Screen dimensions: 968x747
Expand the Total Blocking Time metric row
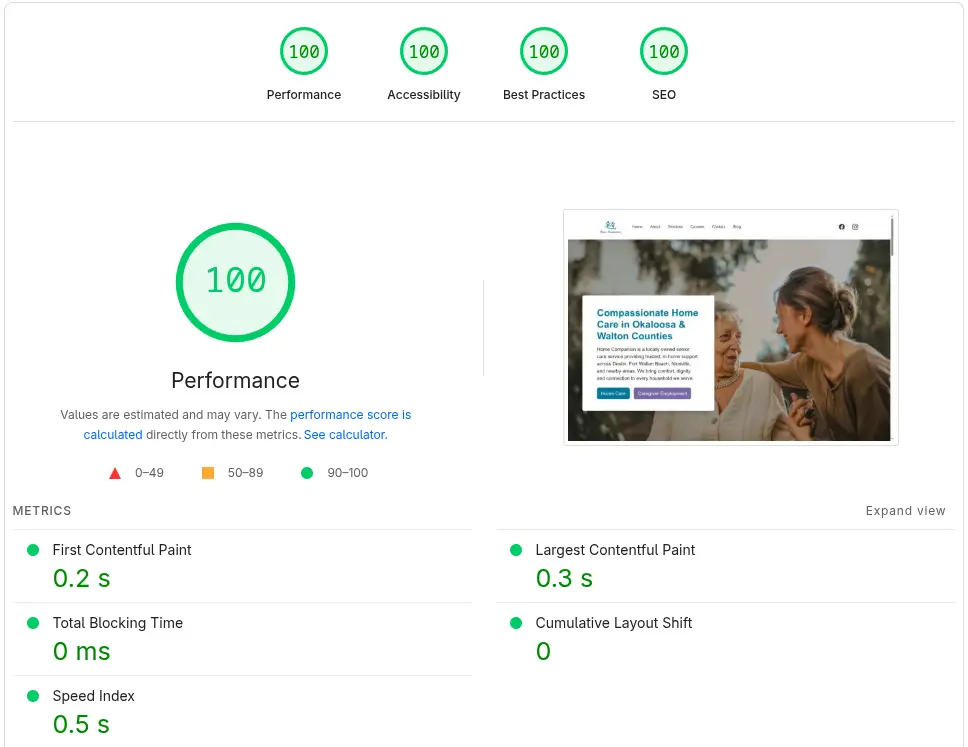[118, 622]
